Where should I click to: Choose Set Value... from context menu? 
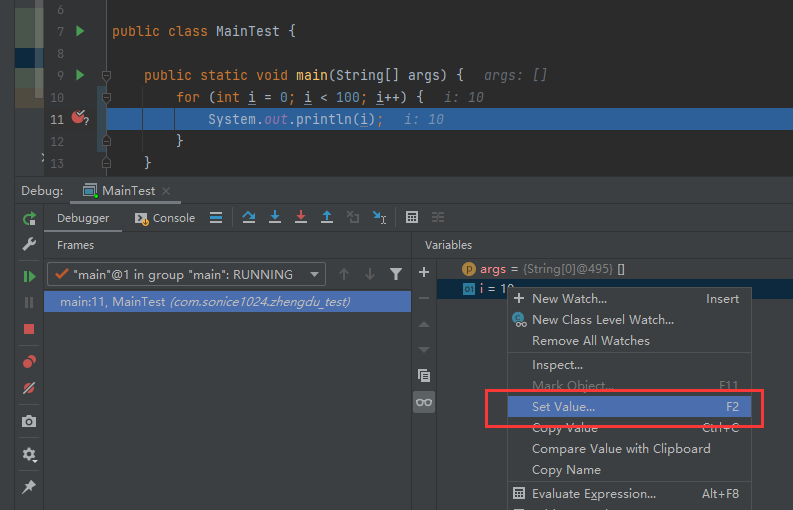pos(564,407)
